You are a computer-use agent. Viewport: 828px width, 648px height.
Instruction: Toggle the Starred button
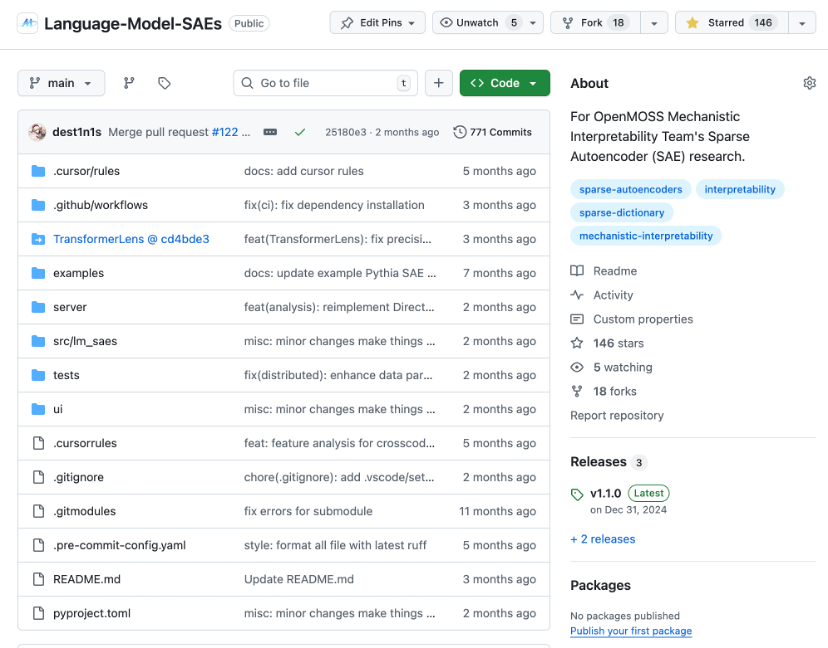732,23
